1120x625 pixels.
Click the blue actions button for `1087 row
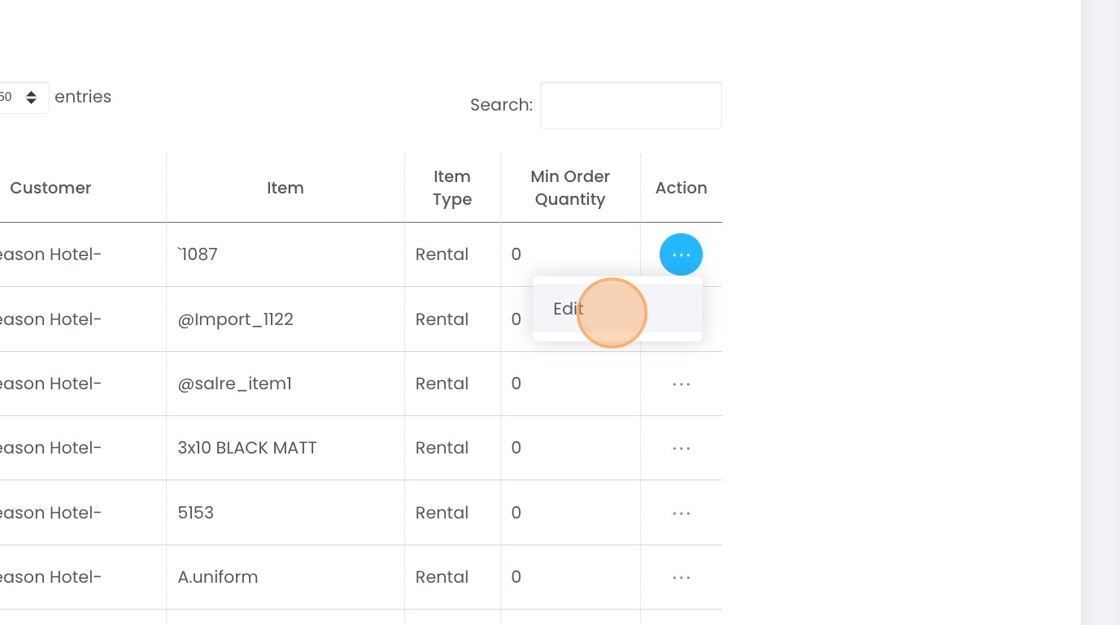tap(681, 255)
